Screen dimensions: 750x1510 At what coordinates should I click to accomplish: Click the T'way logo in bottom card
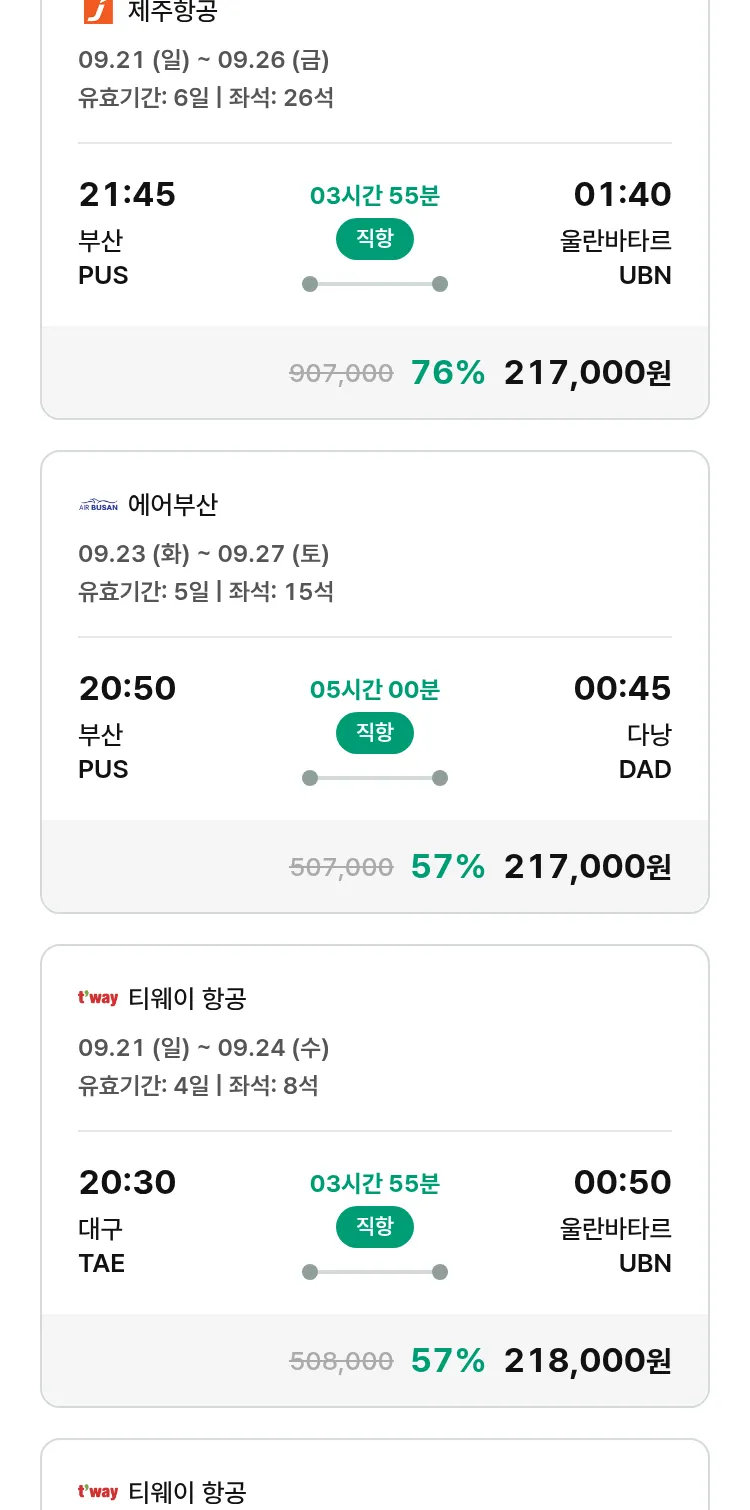click(x=98, y=1492)
